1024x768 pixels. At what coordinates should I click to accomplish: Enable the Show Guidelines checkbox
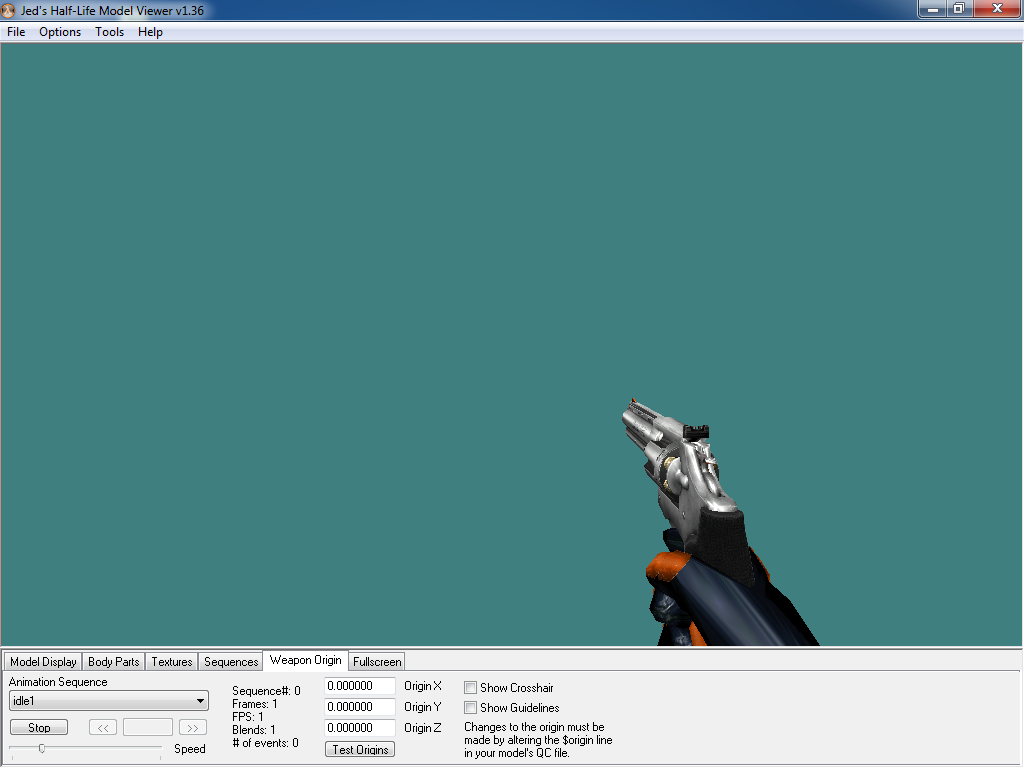click(470, 707)
